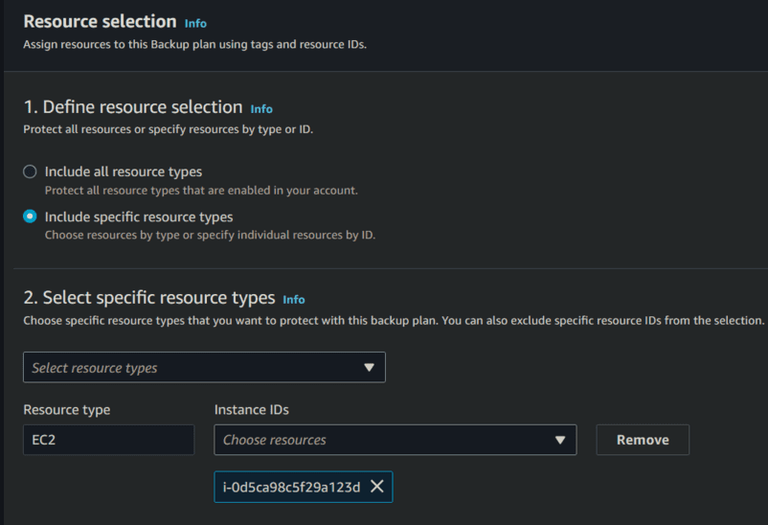Click the EC2 resource type field
The width and height of the screenshot is (768, 525).
click(x=108, y=440)
